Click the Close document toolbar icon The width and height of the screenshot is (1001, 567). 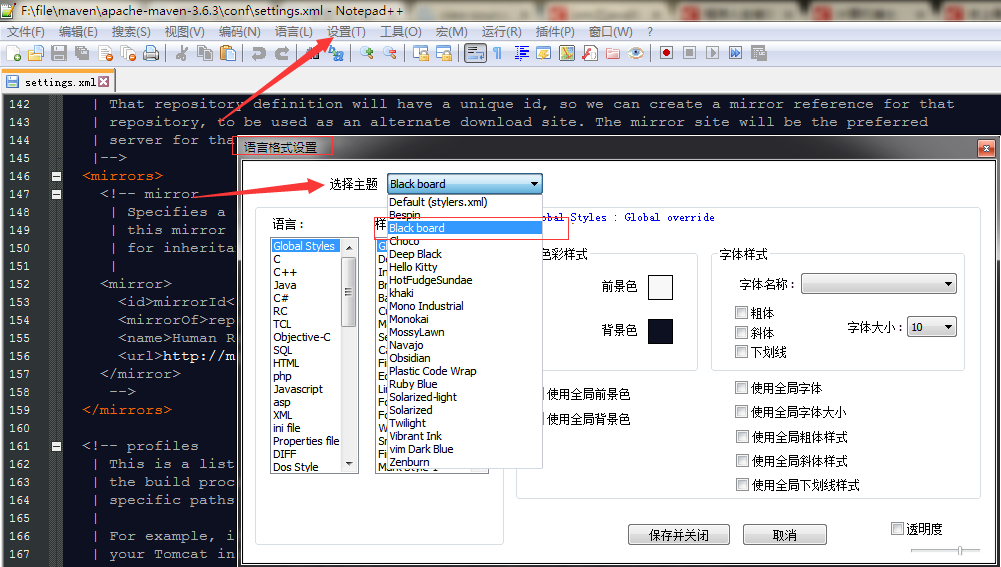tap(105, 54)
